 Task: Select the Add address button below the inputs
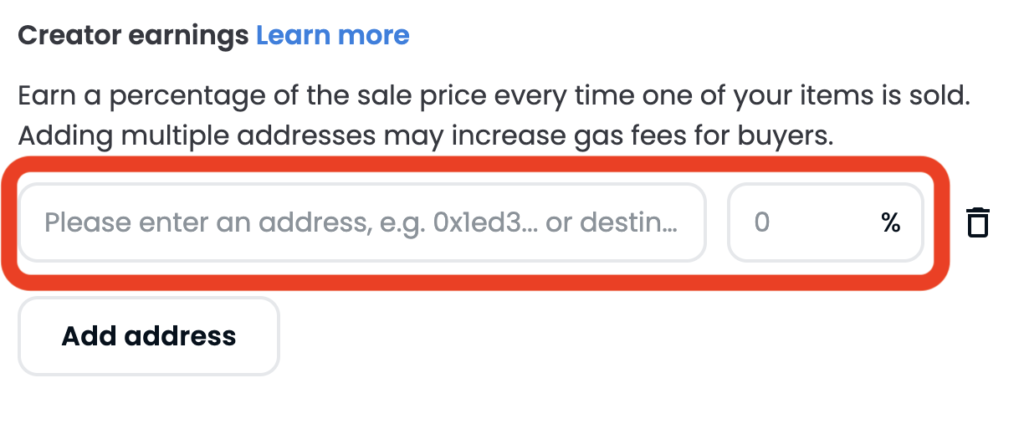(149, 336)
